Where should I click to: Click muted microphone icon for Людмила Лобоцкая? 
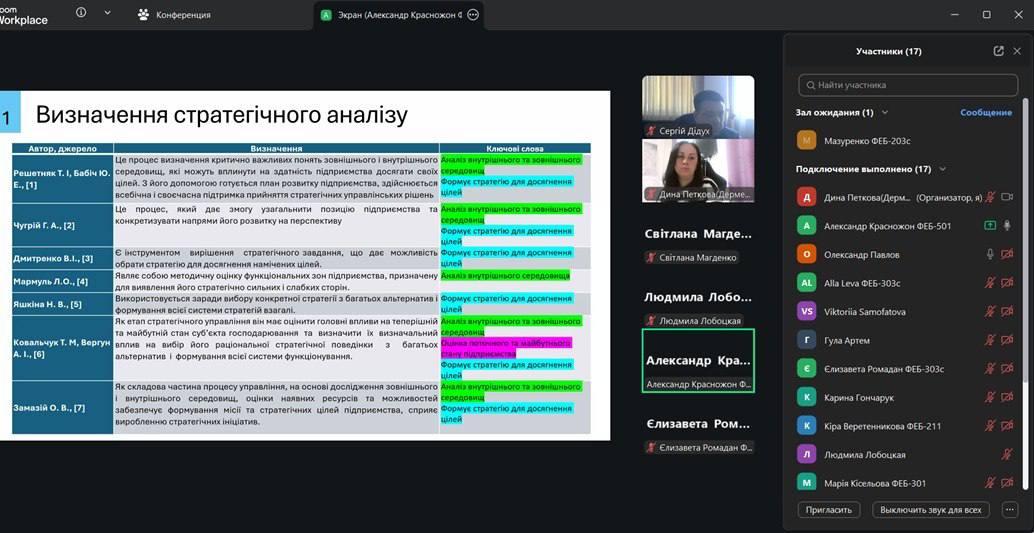(x=1007, y=455)
